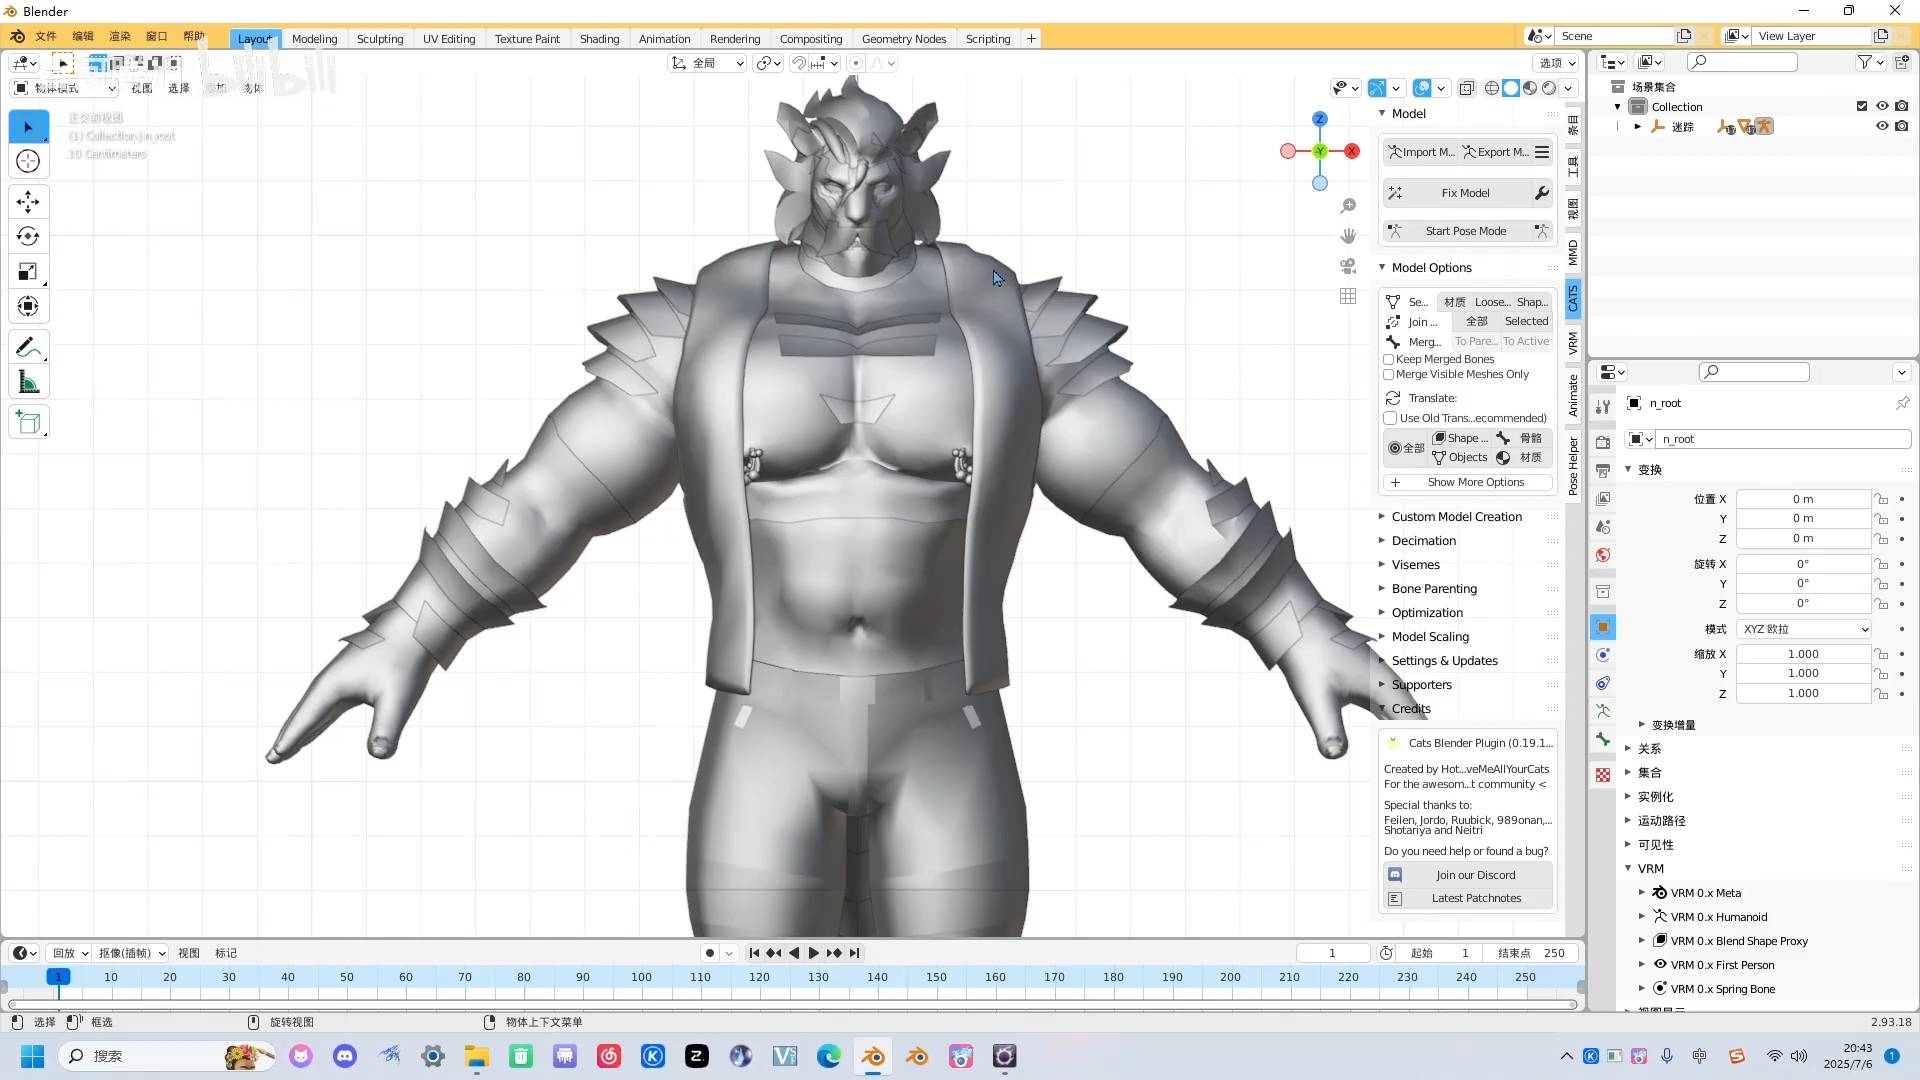Select the VRM sidebar tab
Screen dimensions: 1920x1080
coord(1573,343)
